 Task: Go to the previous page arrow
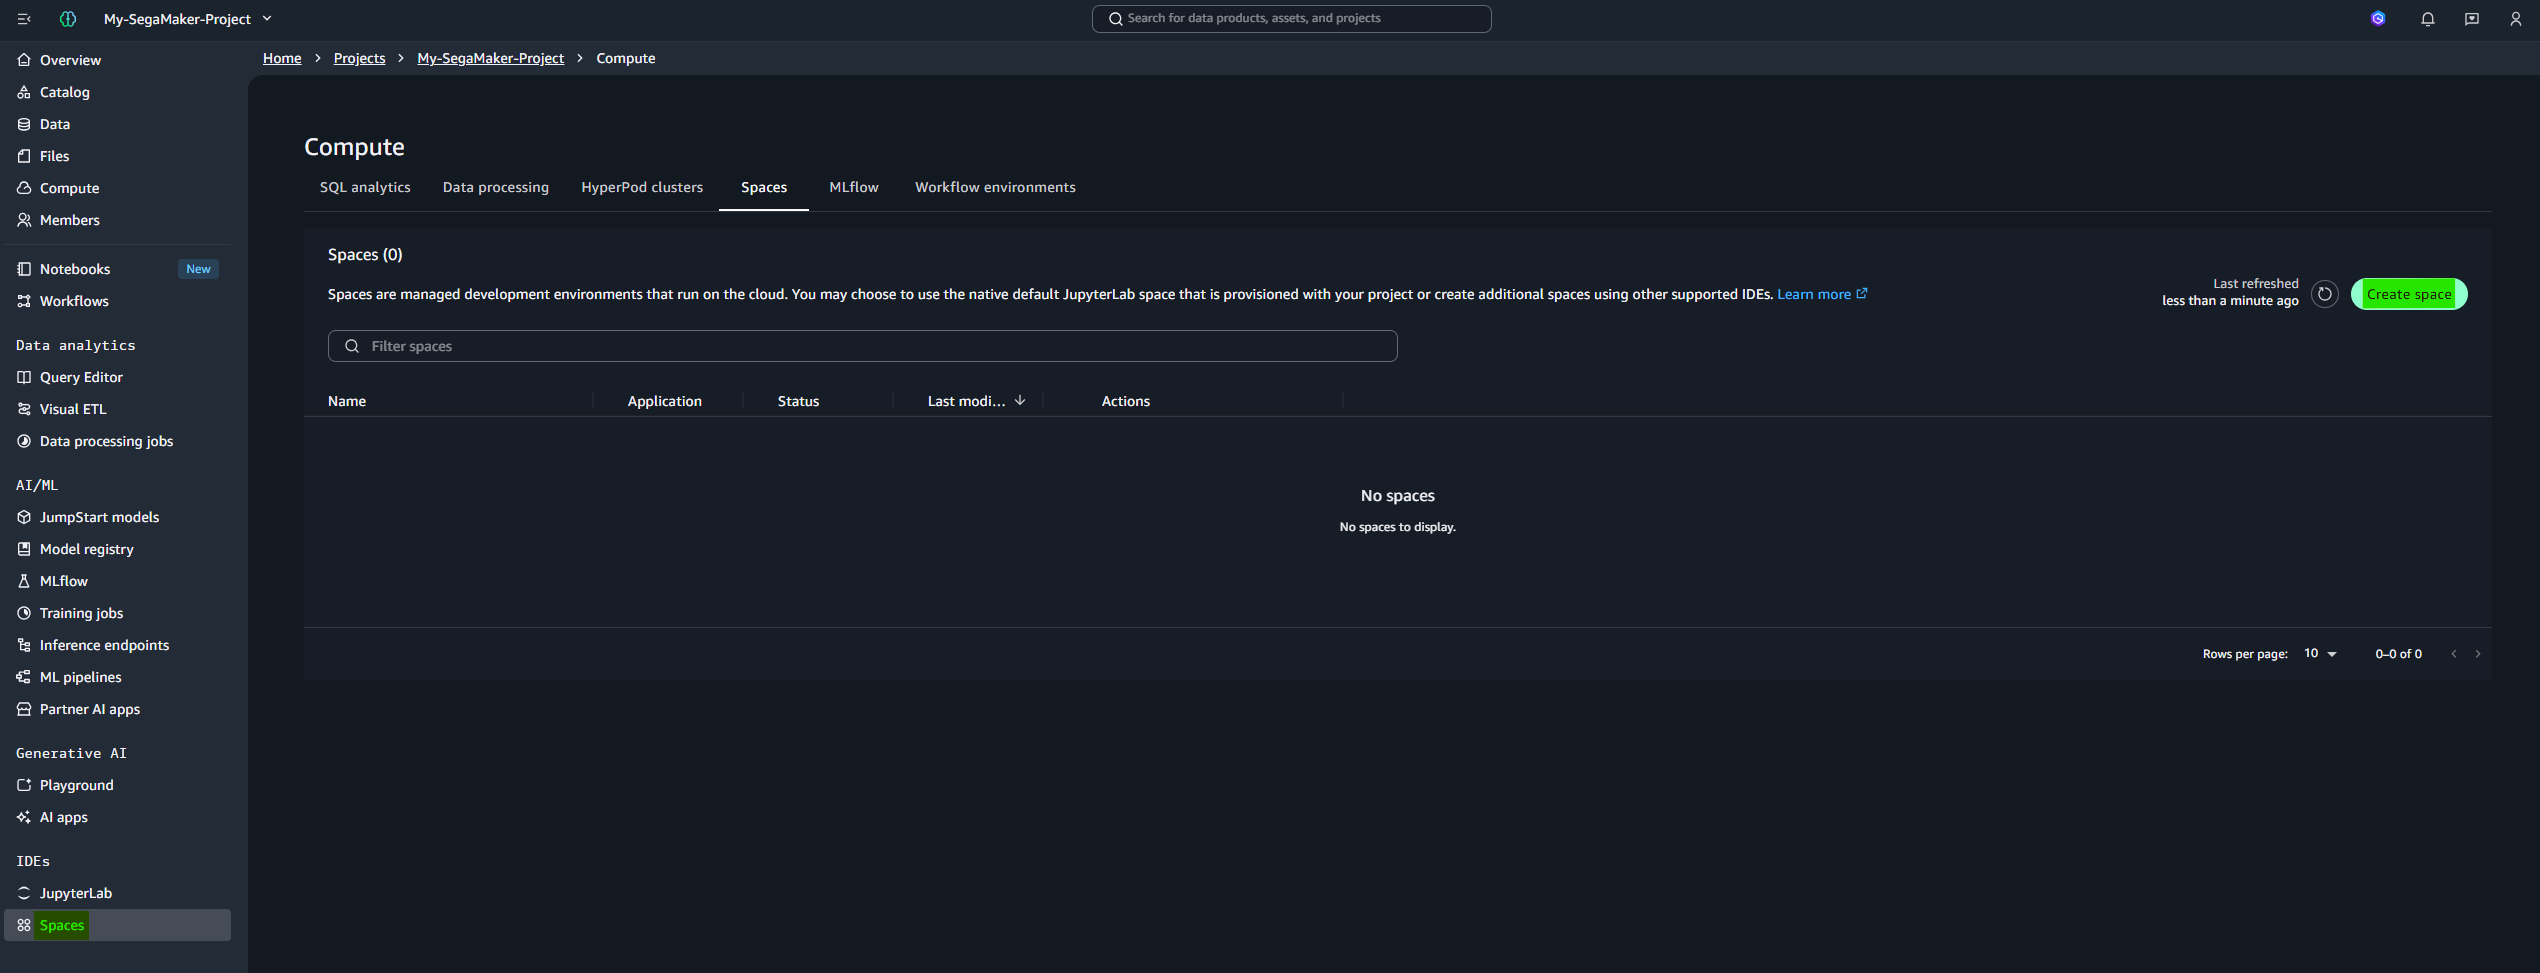coord(2454,654)
